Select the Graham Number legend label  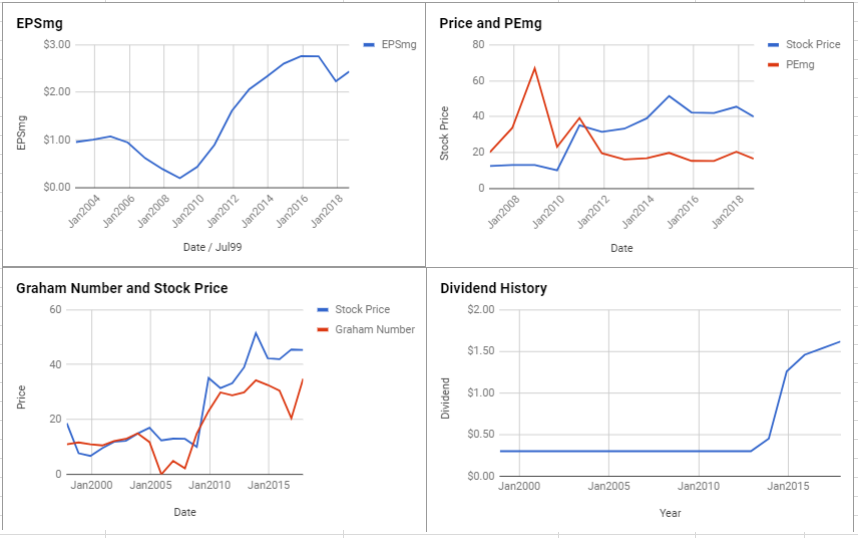(x=375, y=329)
